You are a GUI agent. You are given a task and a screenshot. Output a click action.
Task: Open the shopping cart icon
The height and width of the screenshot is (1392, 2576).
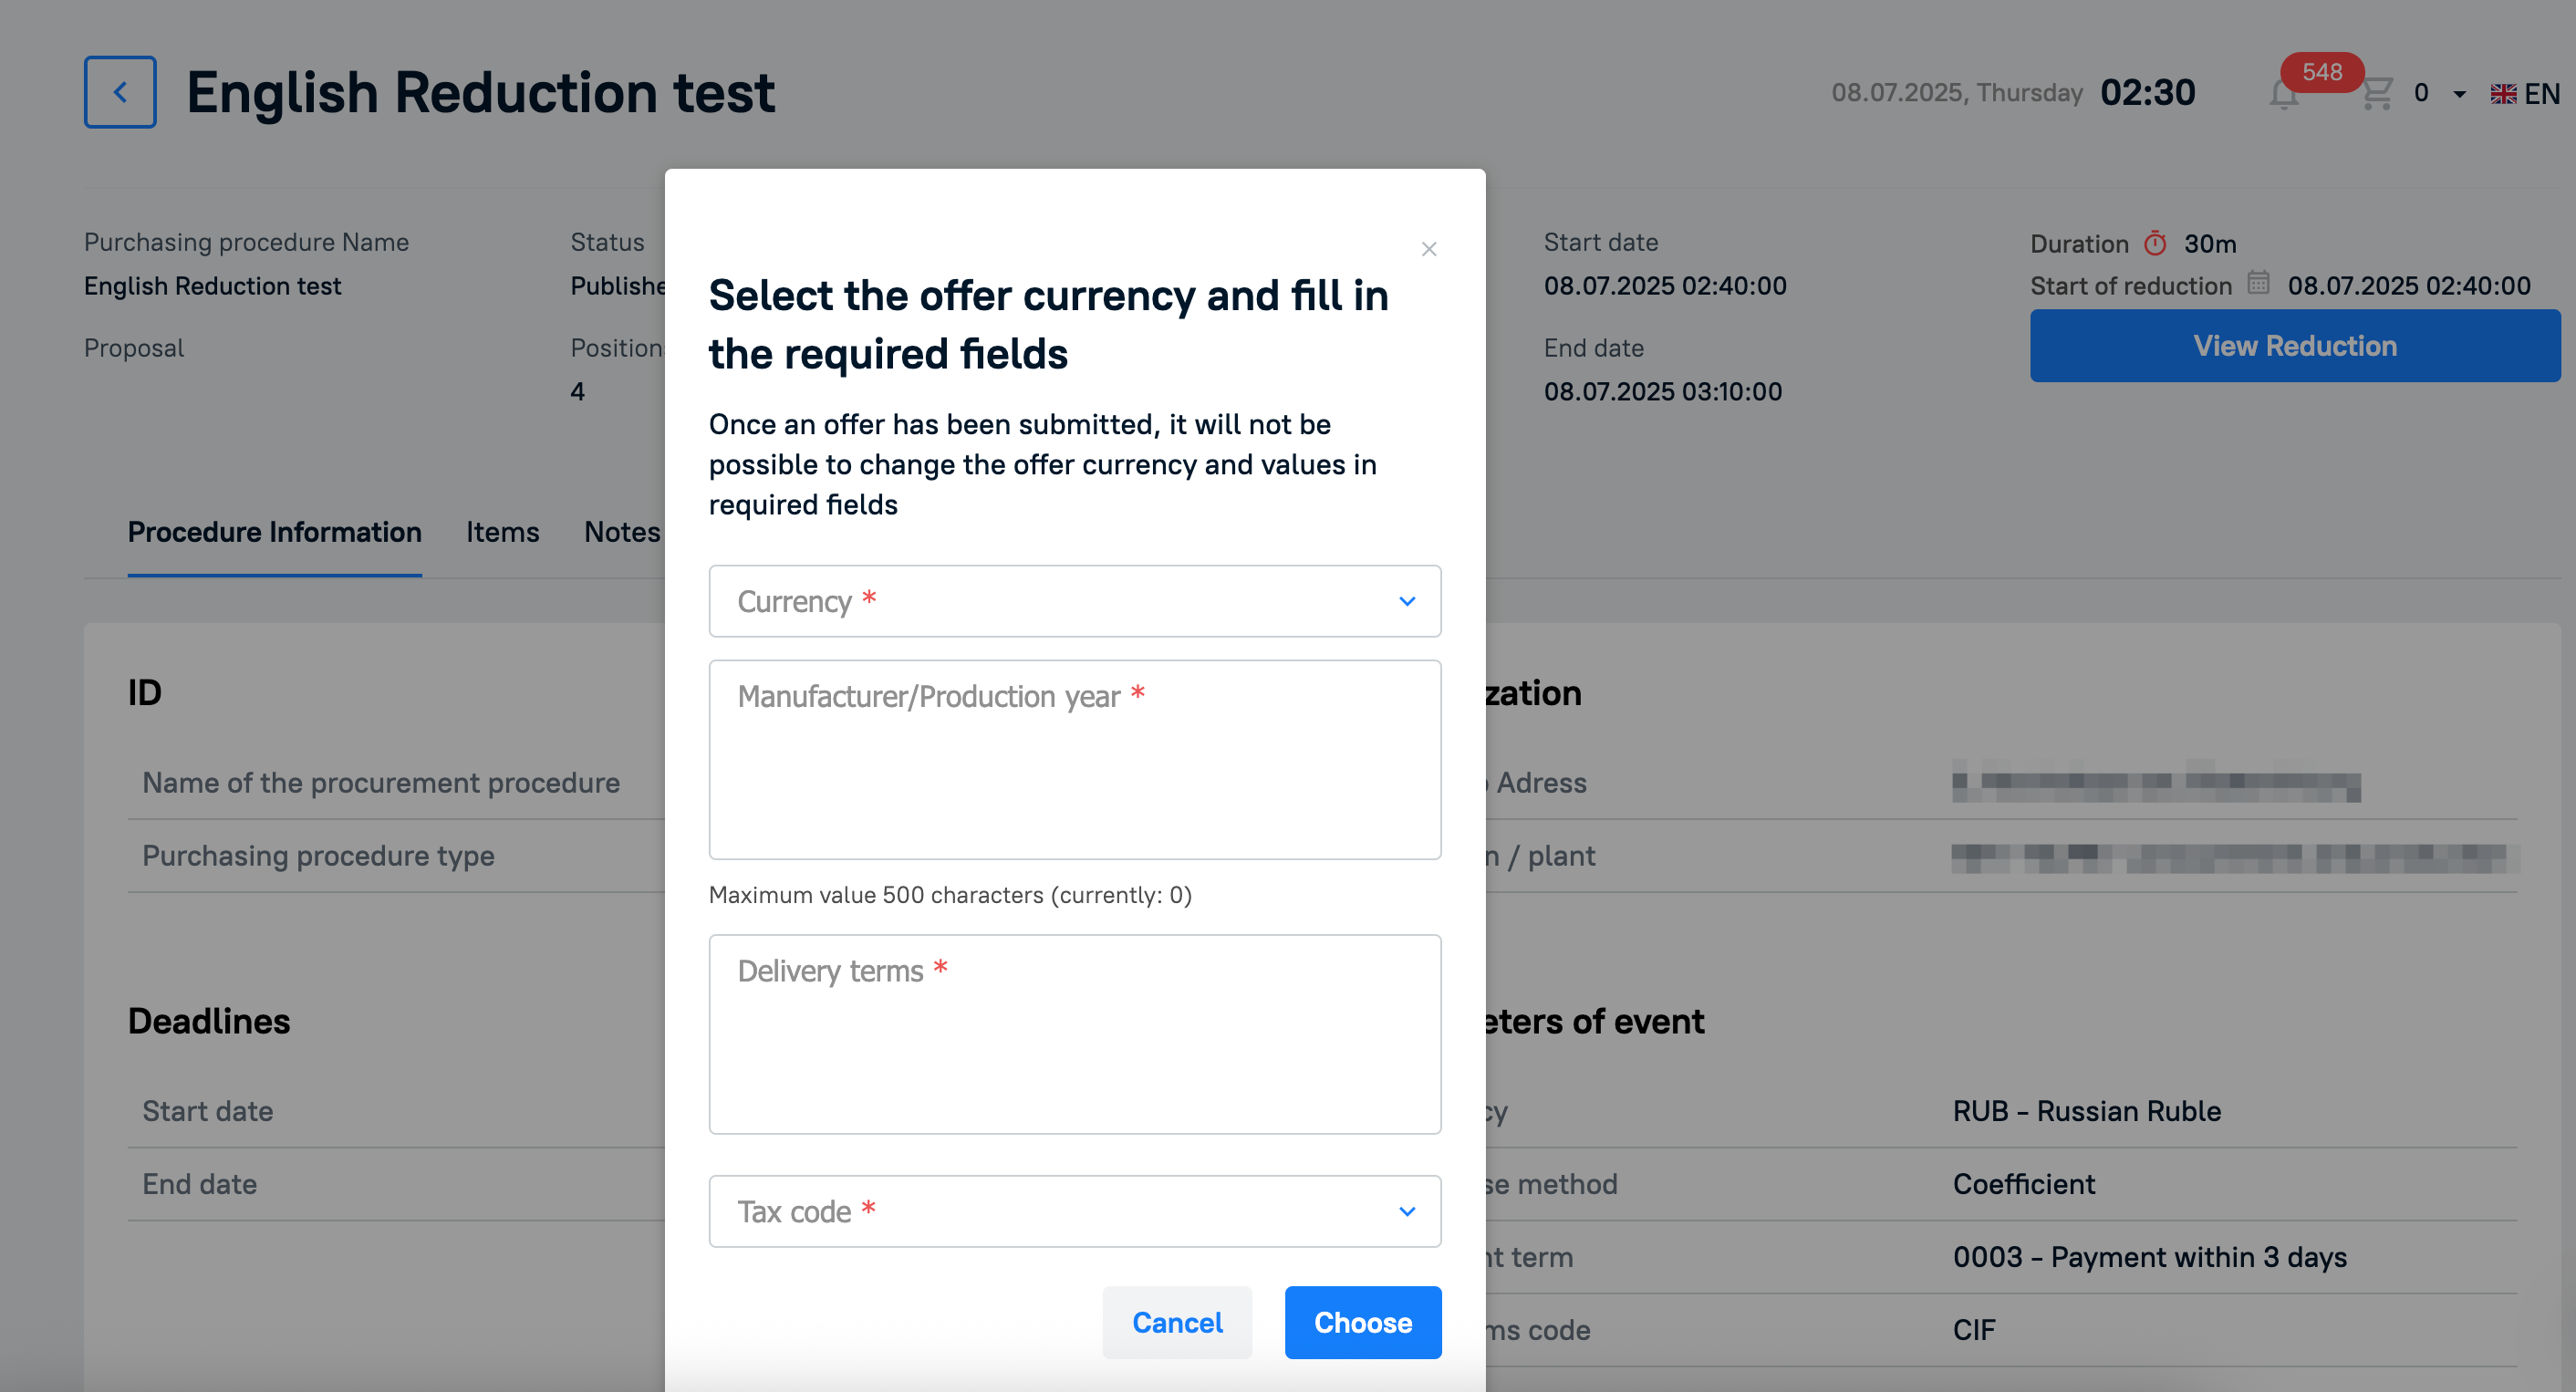(2377, 94)
